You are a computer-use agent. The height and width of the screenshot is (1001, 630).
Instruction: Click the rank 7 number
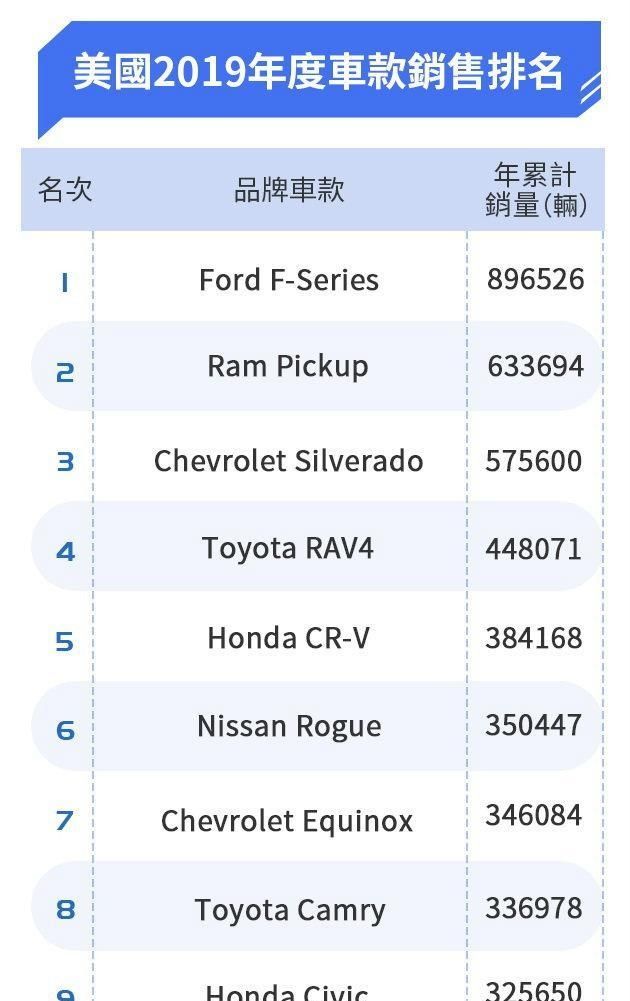point(65,820)
